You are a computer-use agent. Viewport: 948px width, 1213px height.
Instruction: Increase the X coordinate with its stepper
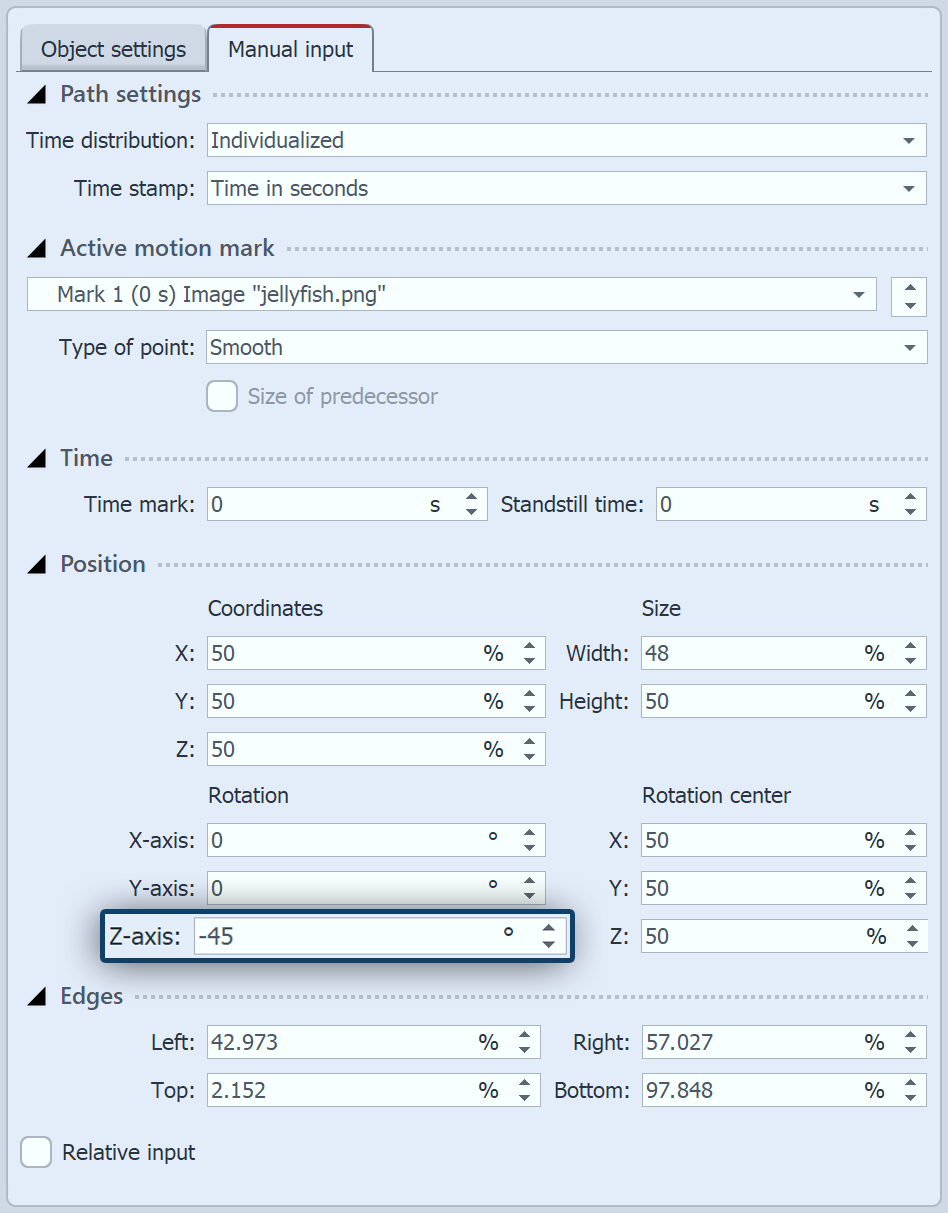tap(530, 647)
